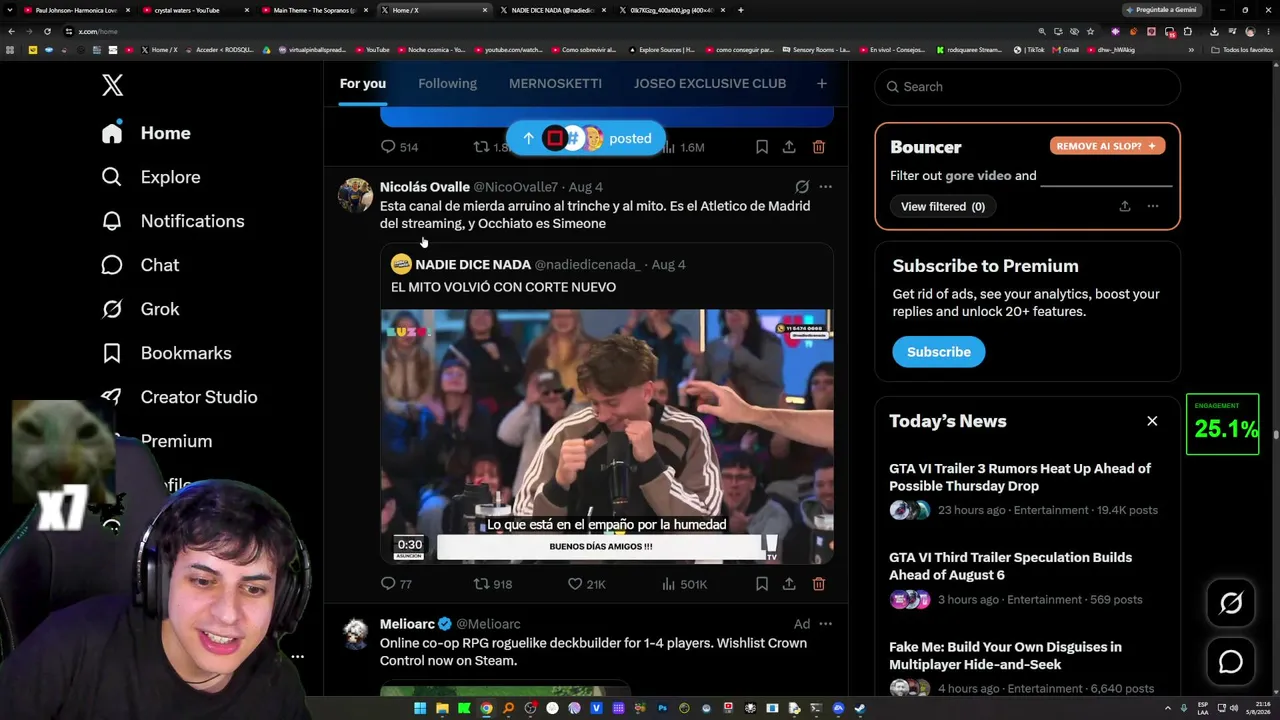Open a new browser tab

[x=740, y=10]
